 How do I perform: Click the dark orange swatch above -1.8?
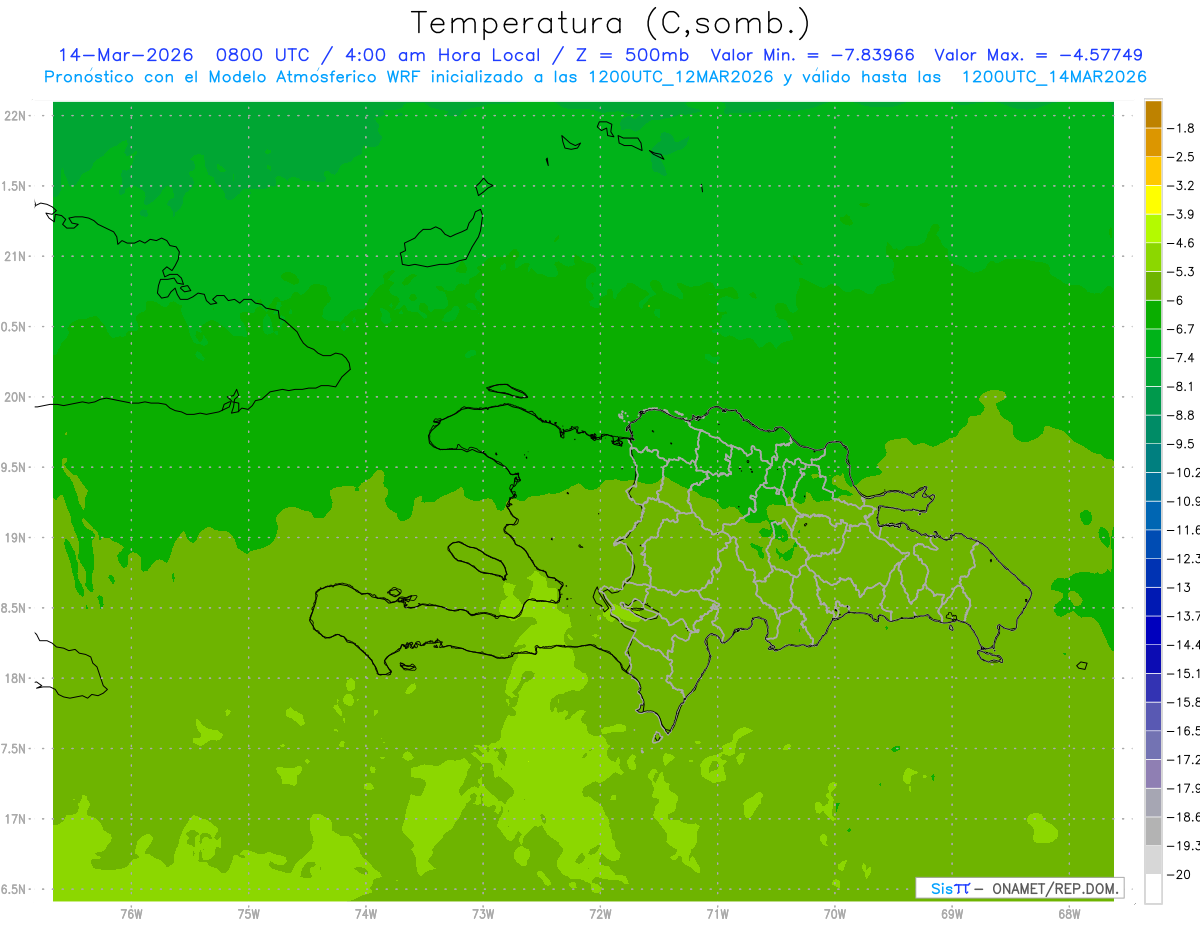point(1153,114)
